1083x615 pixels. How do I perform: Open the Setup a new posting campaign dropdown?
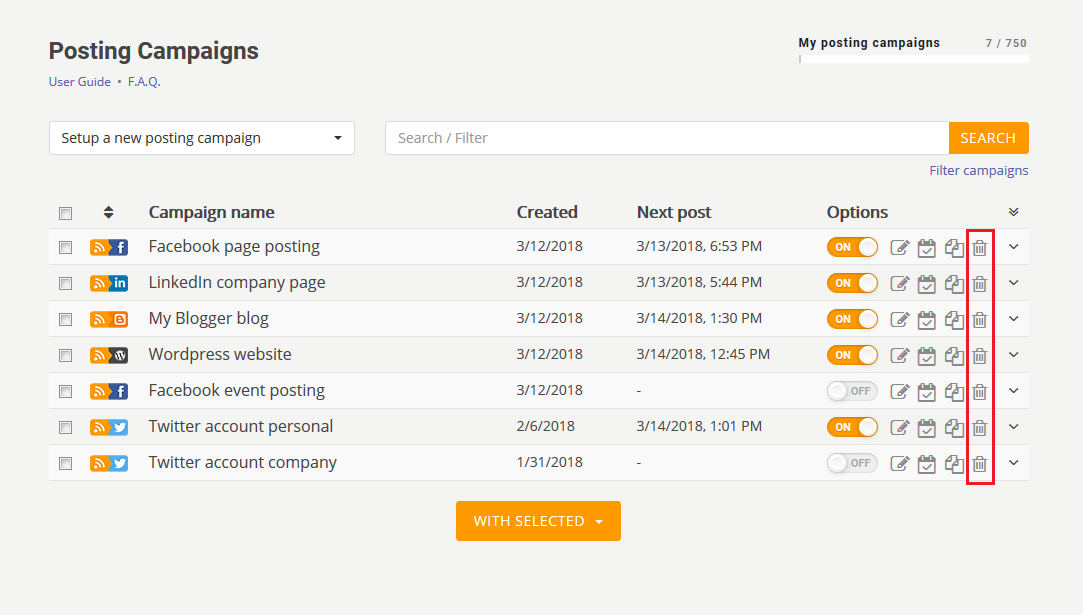(x=202, y=138)
